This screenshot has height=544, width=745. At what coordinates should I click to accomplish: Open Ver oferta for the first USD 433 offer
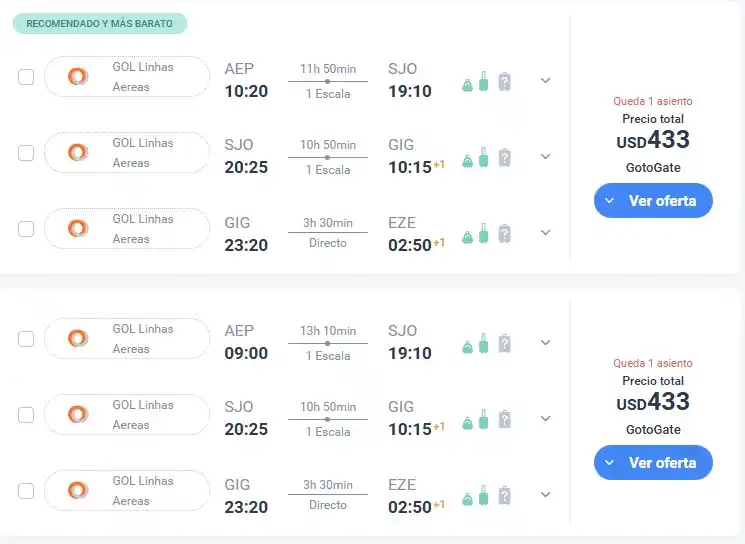click(653, 200)
